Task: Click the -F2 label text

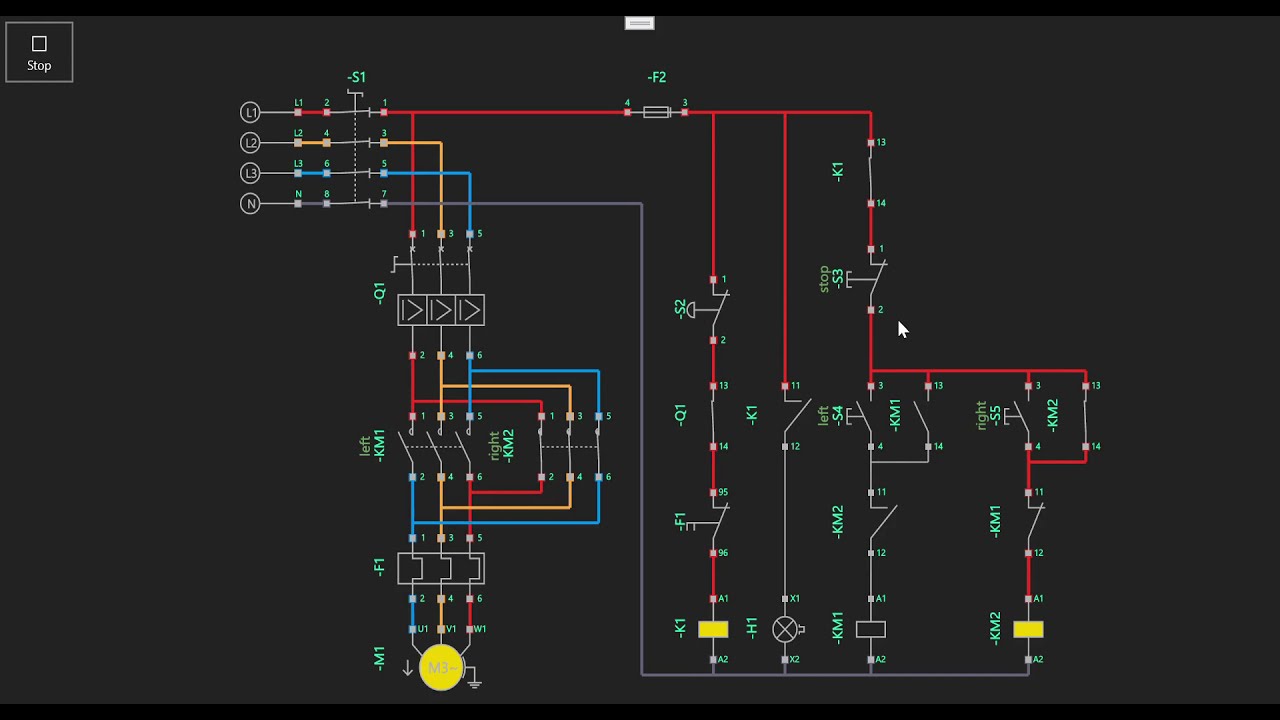Action: [657, 77]
